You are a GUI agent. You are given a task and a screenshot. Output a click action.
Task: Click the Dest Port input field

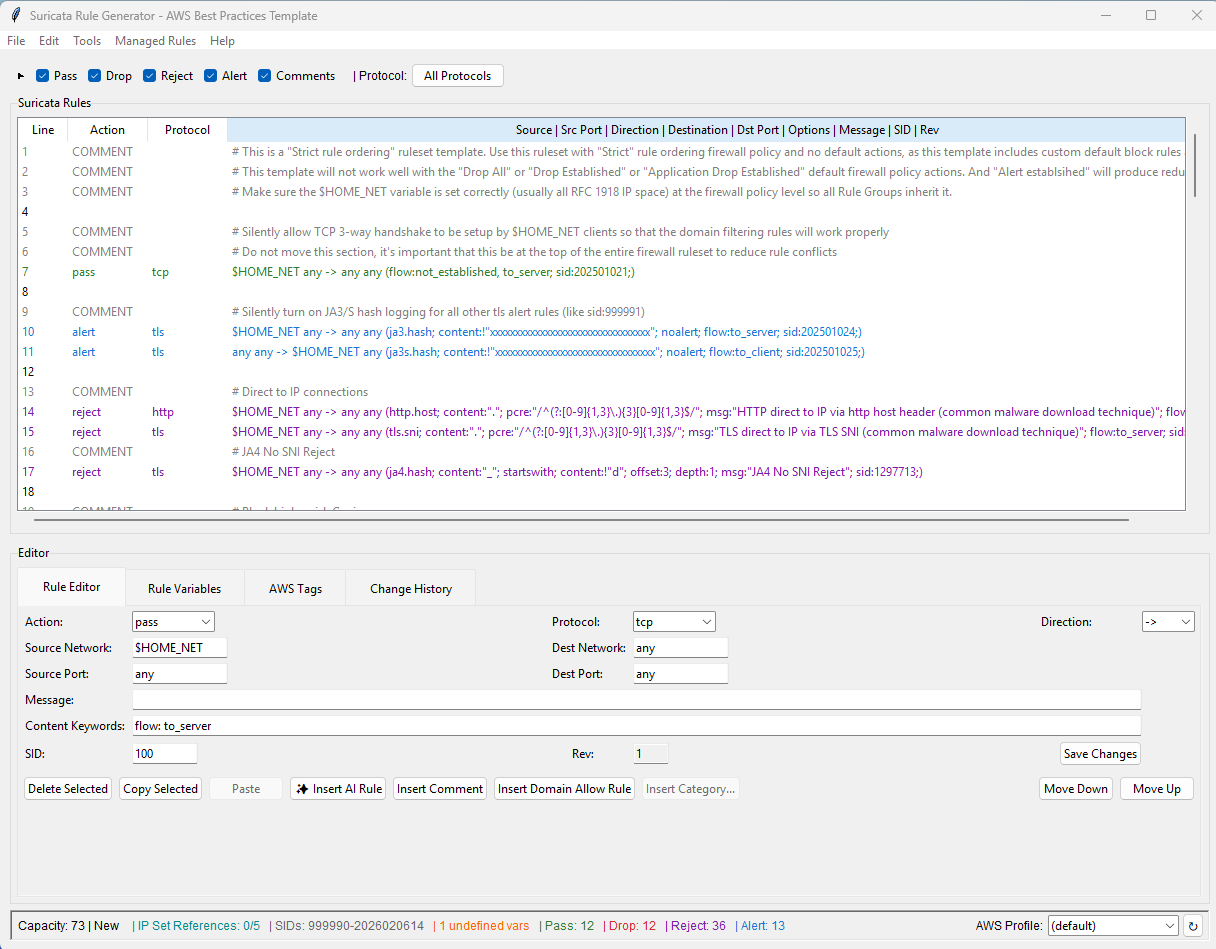(681, 674)
